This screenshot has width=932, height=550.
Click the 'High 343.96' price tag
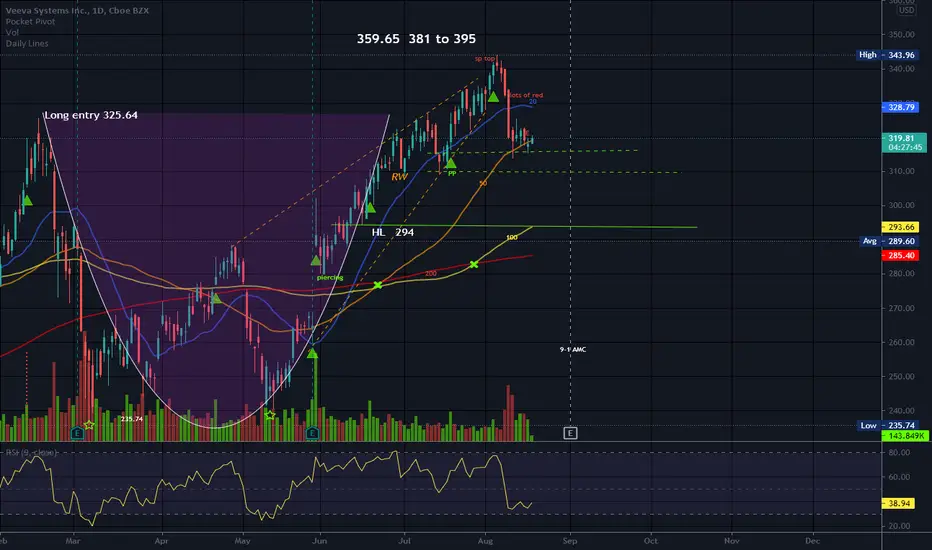coord(887,55)
